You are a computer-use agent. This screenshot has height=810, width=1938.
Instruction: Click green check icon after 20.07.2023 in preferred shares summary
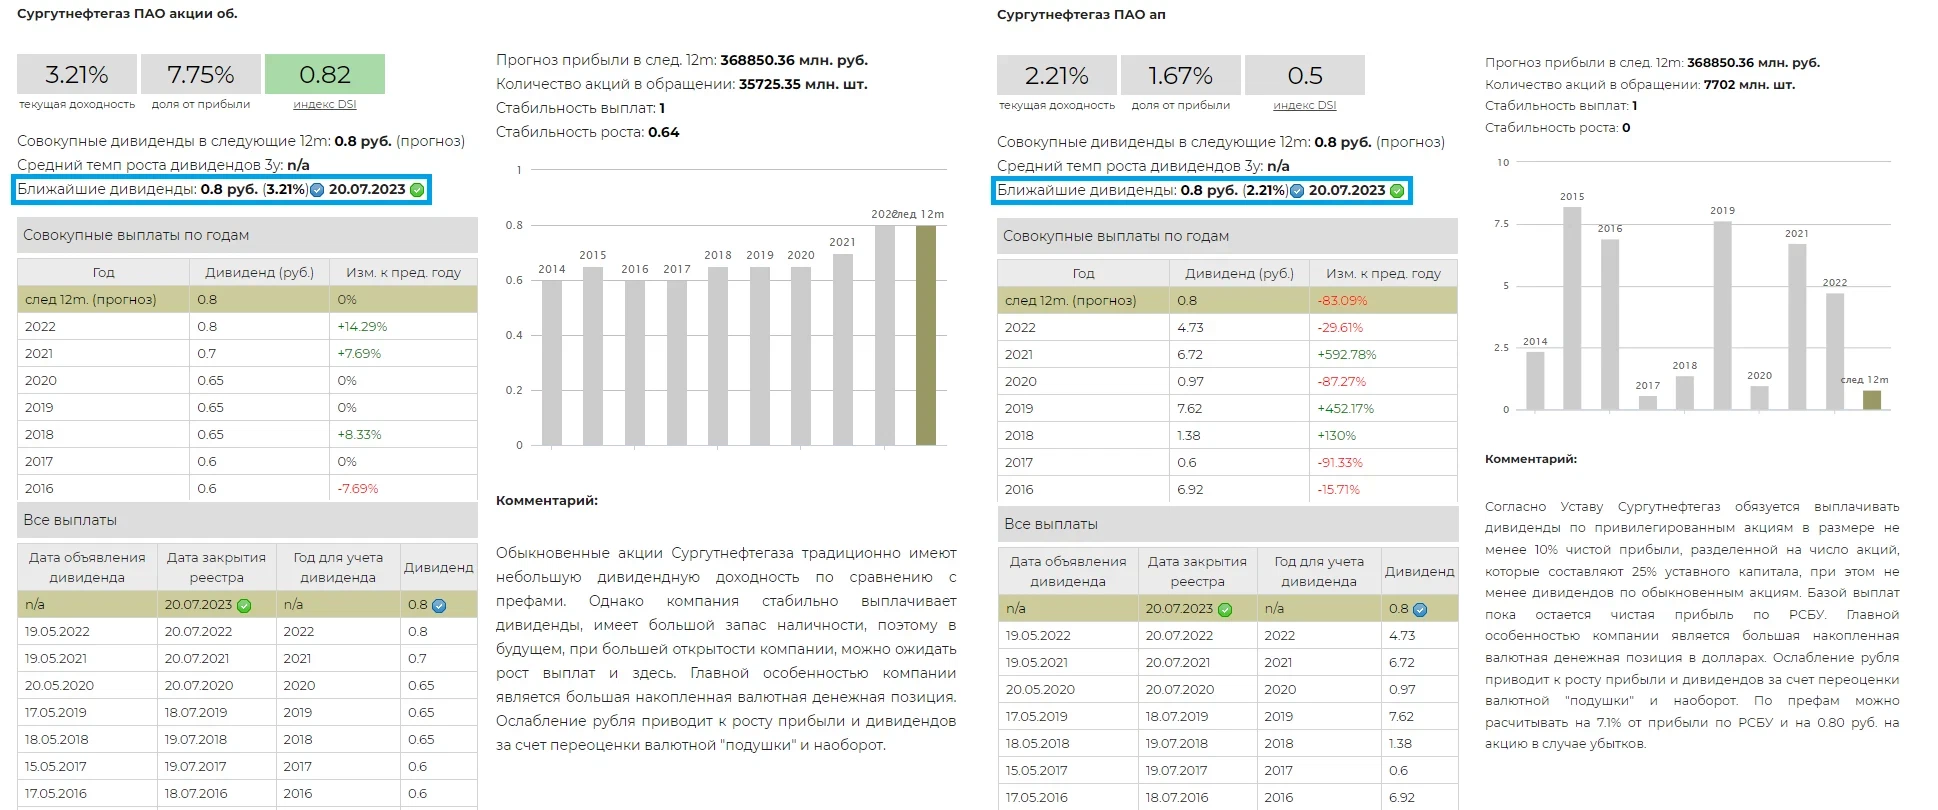pos(1397,191)
